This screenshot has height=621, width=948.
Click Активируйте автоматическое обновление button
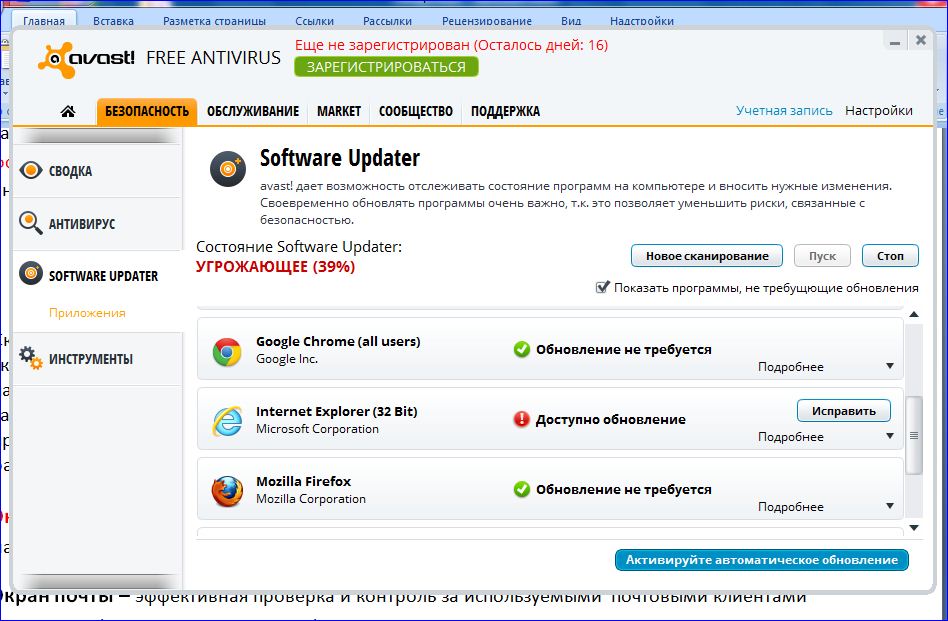pyautogui.click(x=762, y=560)
